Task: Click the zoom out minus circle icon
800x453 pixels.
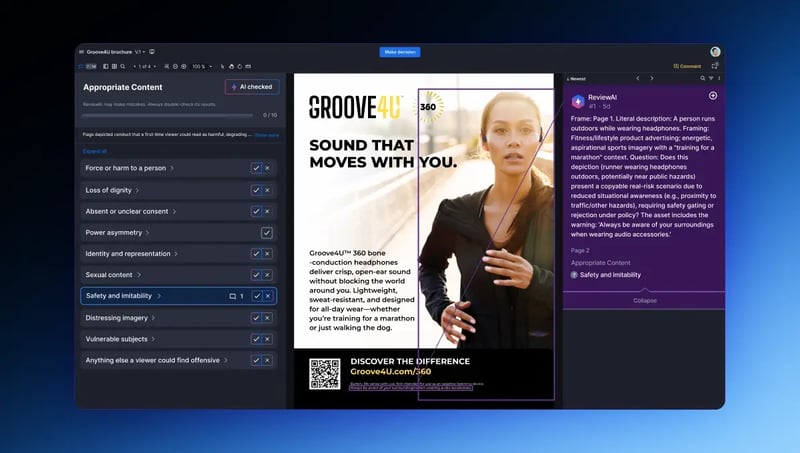Action: [175, 66]
